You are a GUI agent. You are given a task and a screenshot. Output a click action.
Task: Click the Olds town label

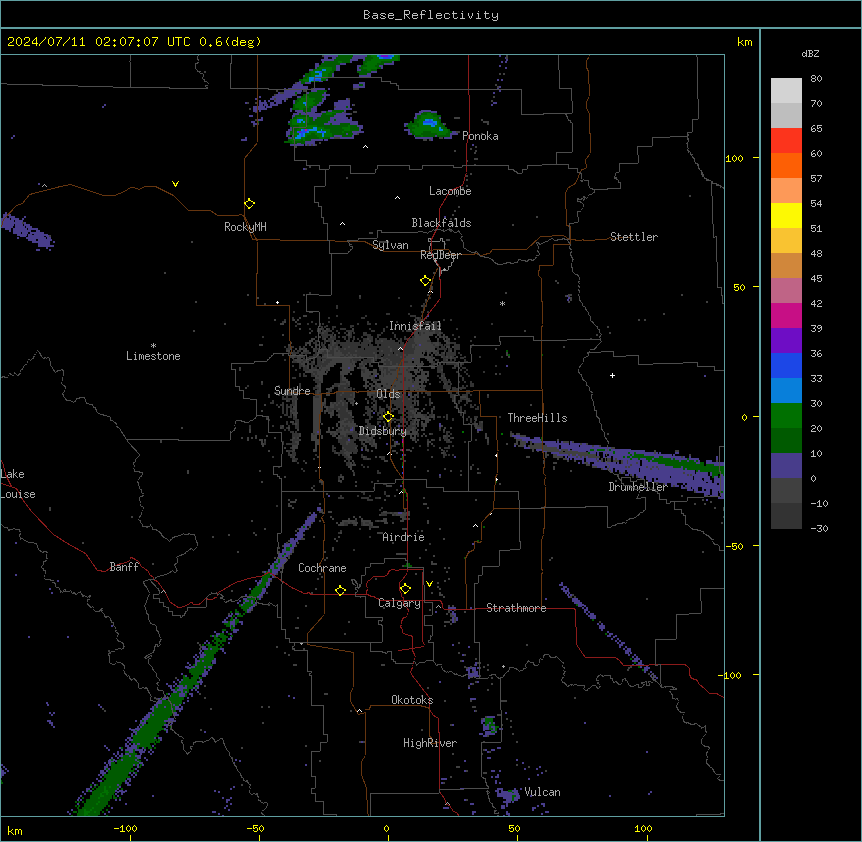pyautogui.click(x=388, y=394)
